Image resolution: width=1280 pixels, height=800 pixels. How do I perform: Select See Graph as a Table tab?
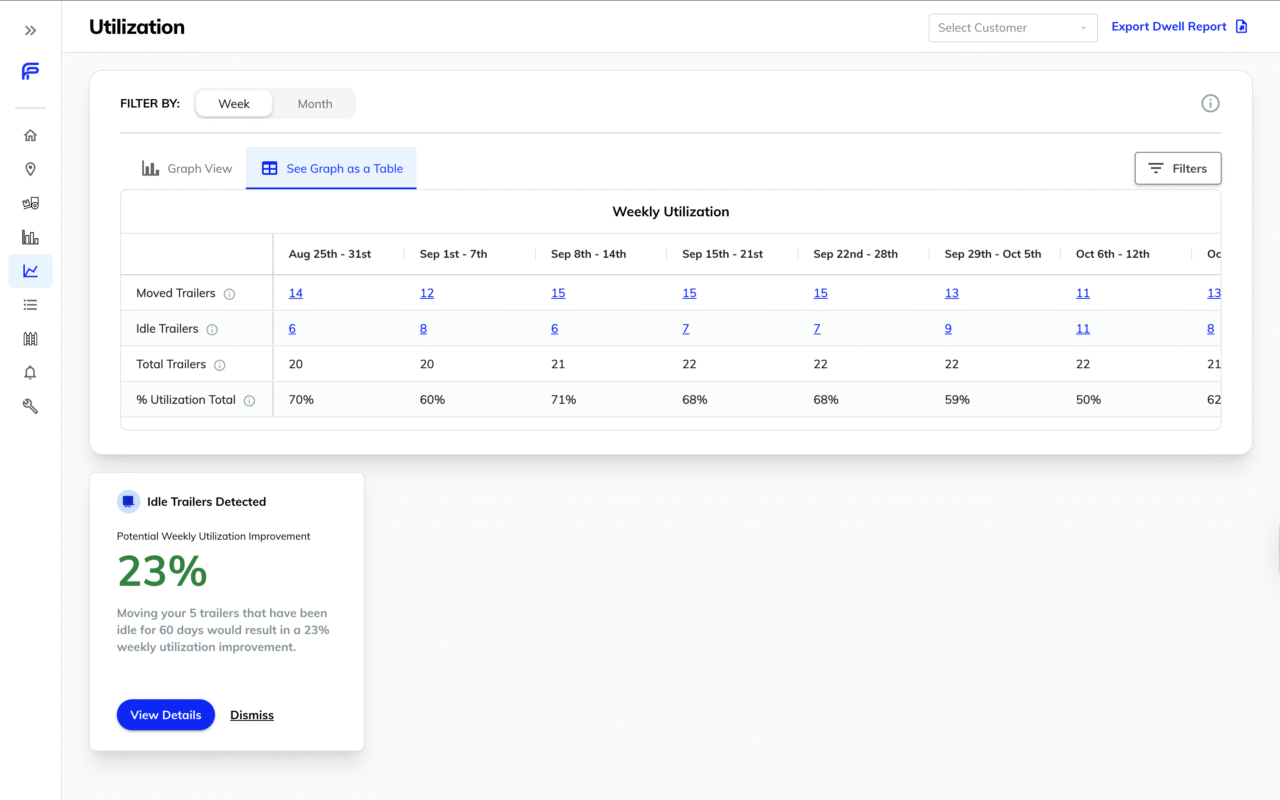[x=332, y=169]
